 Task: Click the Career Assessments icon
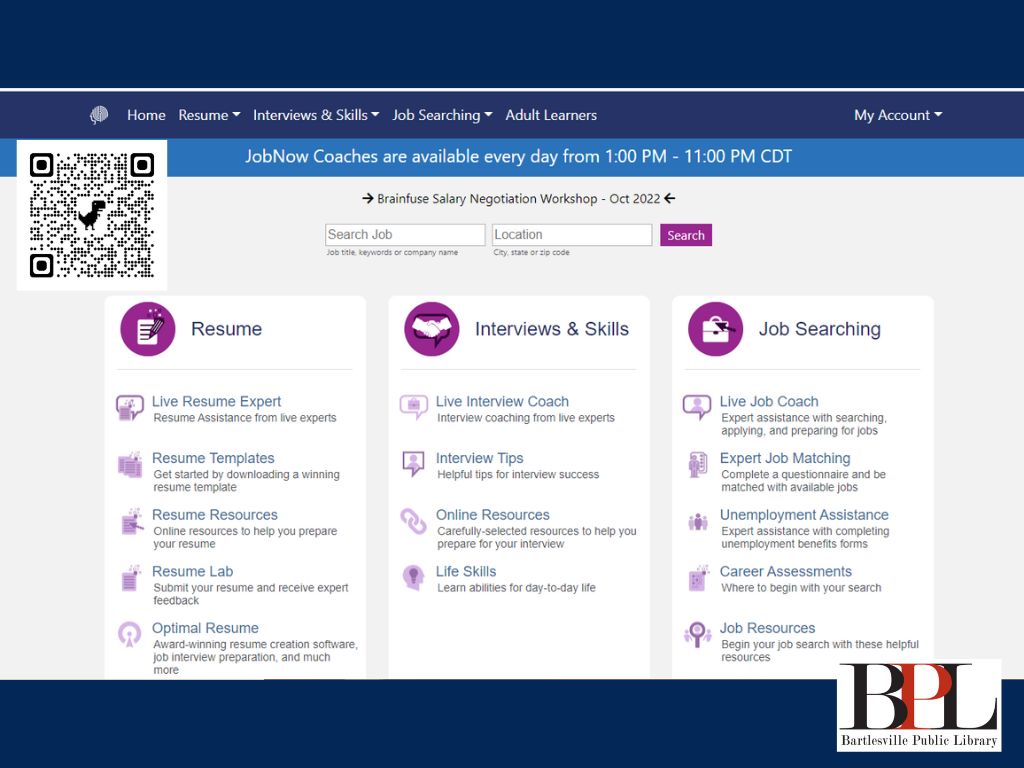tap(698, 578)
